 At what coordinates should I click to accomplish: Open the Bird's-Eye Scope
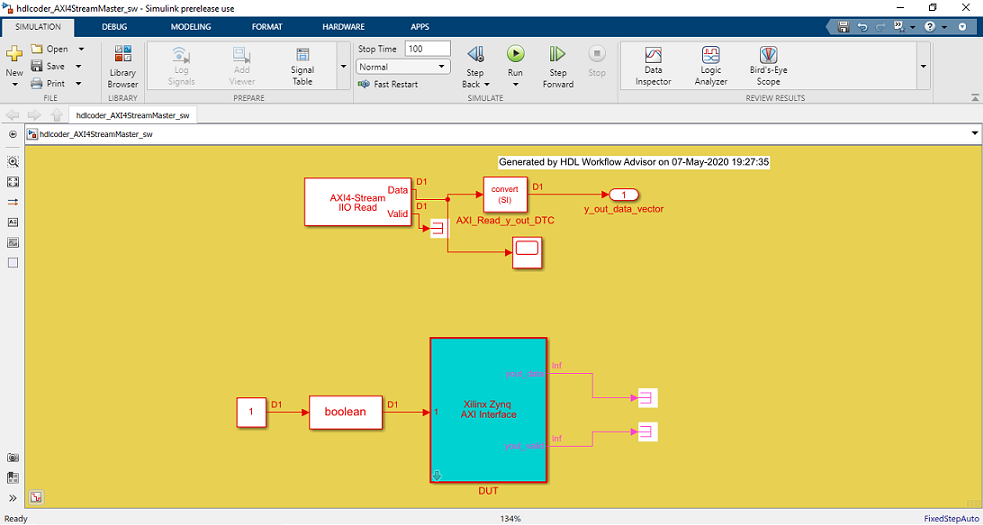pyautogui.click(x=768, y=67)
